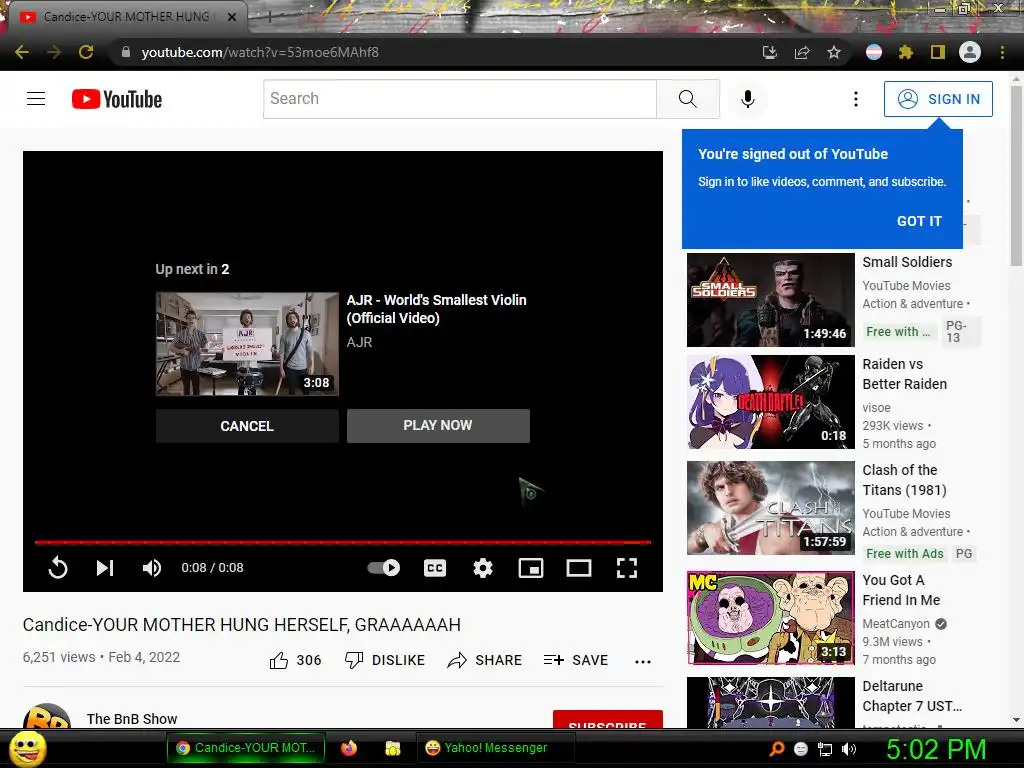Go to the YouTube home logo
1024x768 pixels.
coord(117,99)
